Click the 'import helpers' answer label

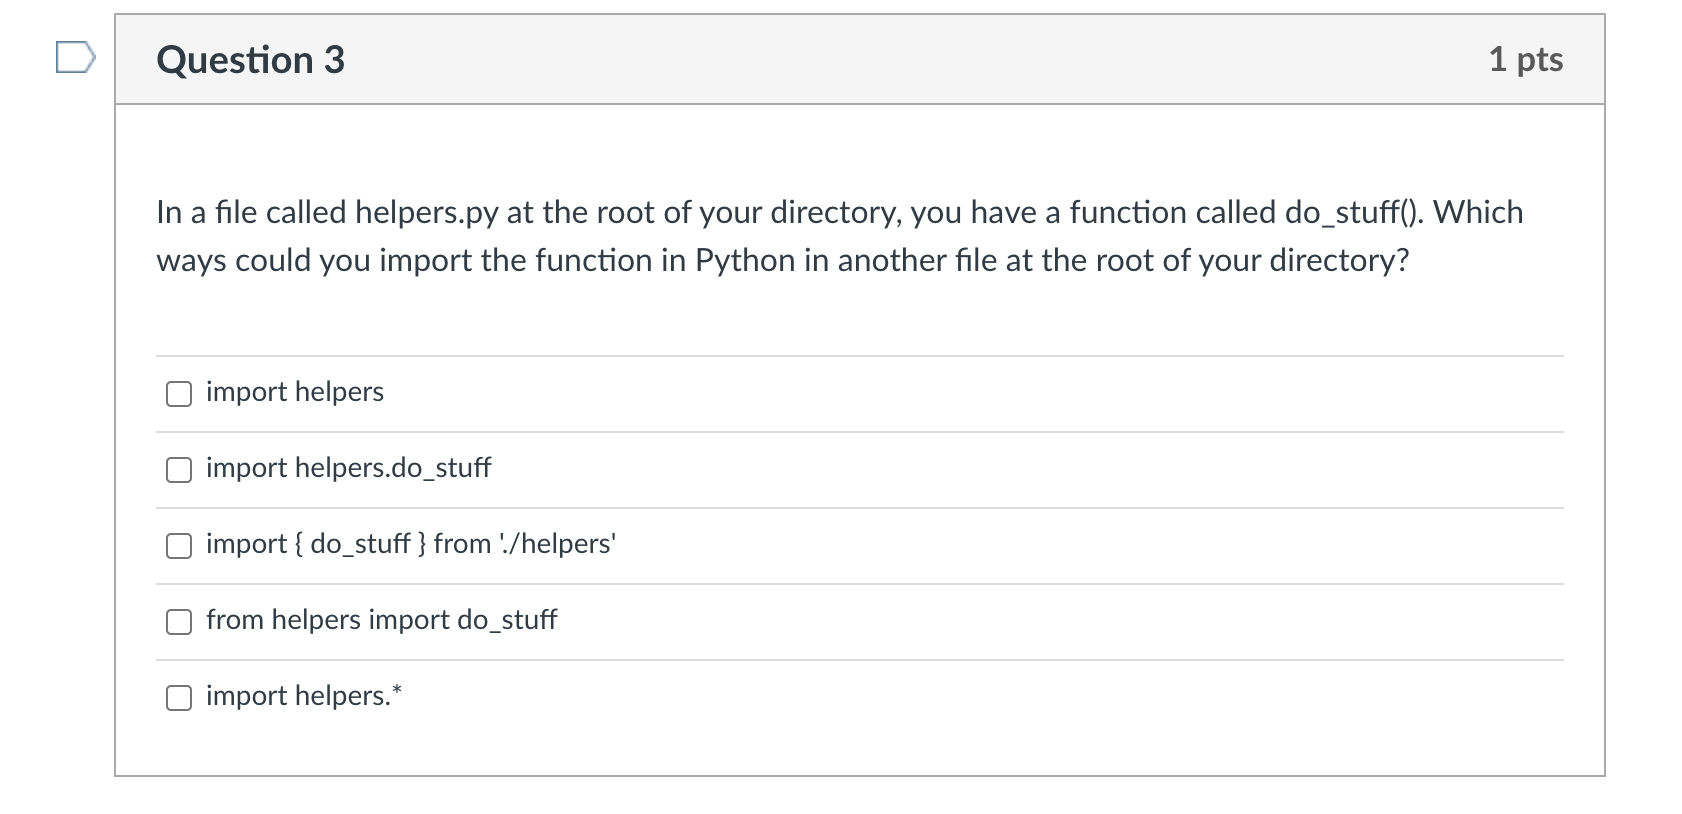(x=295, y=392)
